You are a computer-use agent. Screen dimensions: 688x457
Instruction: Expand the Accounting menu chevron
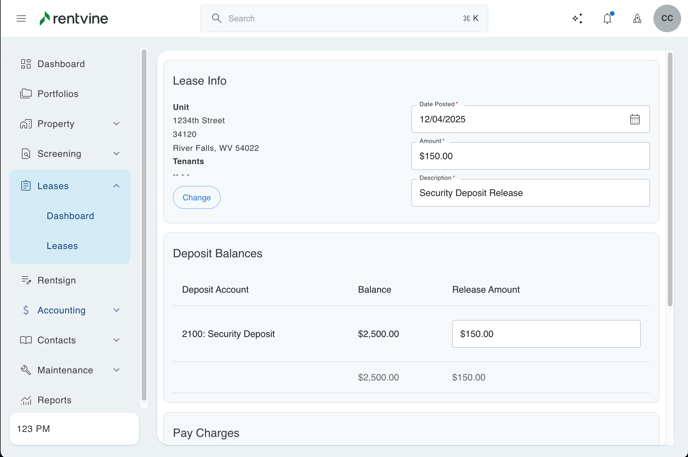pos(116,310)
